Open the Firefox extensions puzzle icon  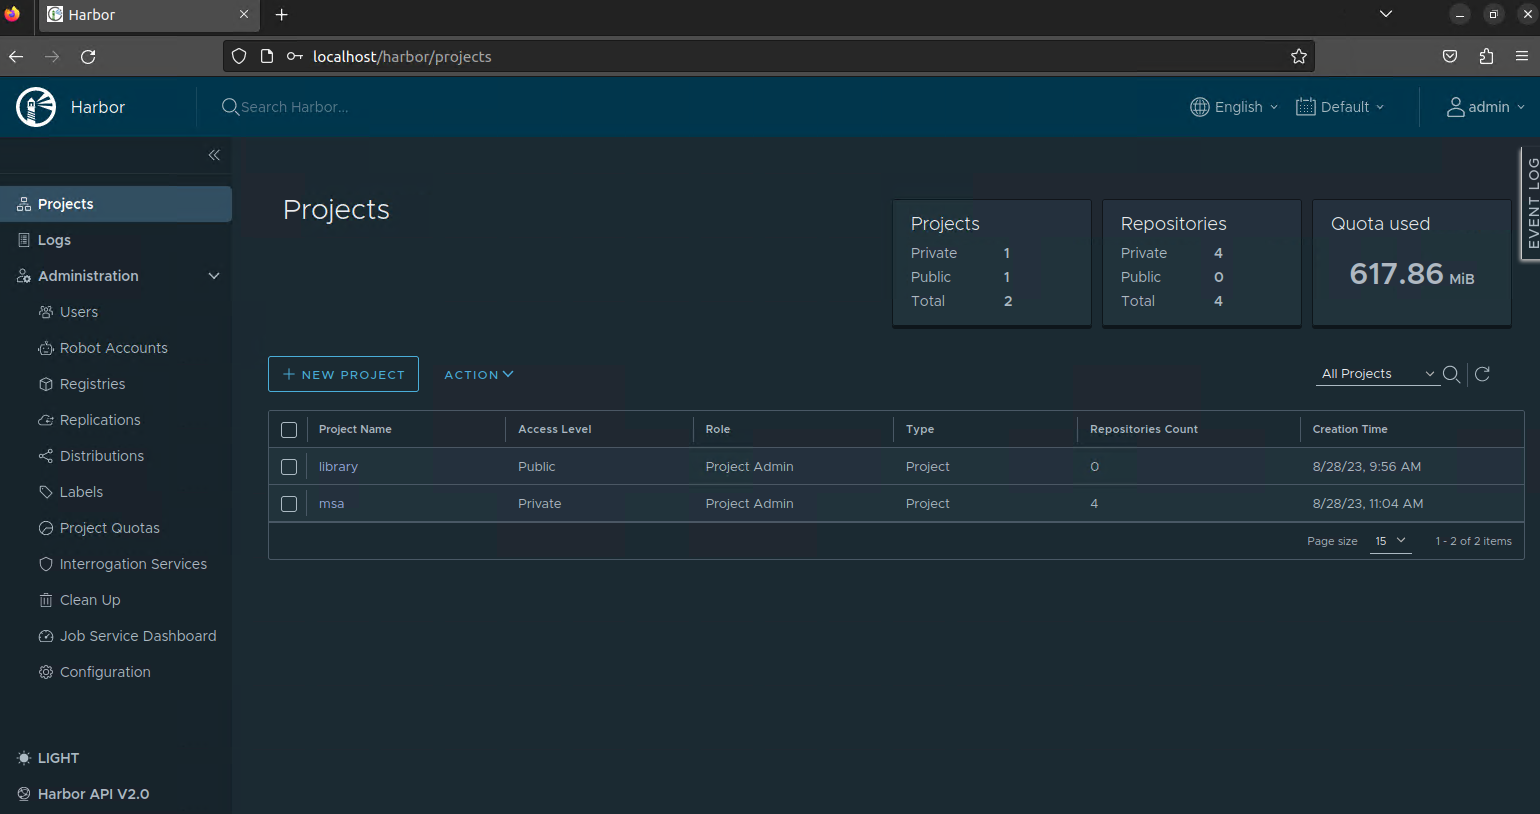pyautogui.click(x=1486, y=56)
